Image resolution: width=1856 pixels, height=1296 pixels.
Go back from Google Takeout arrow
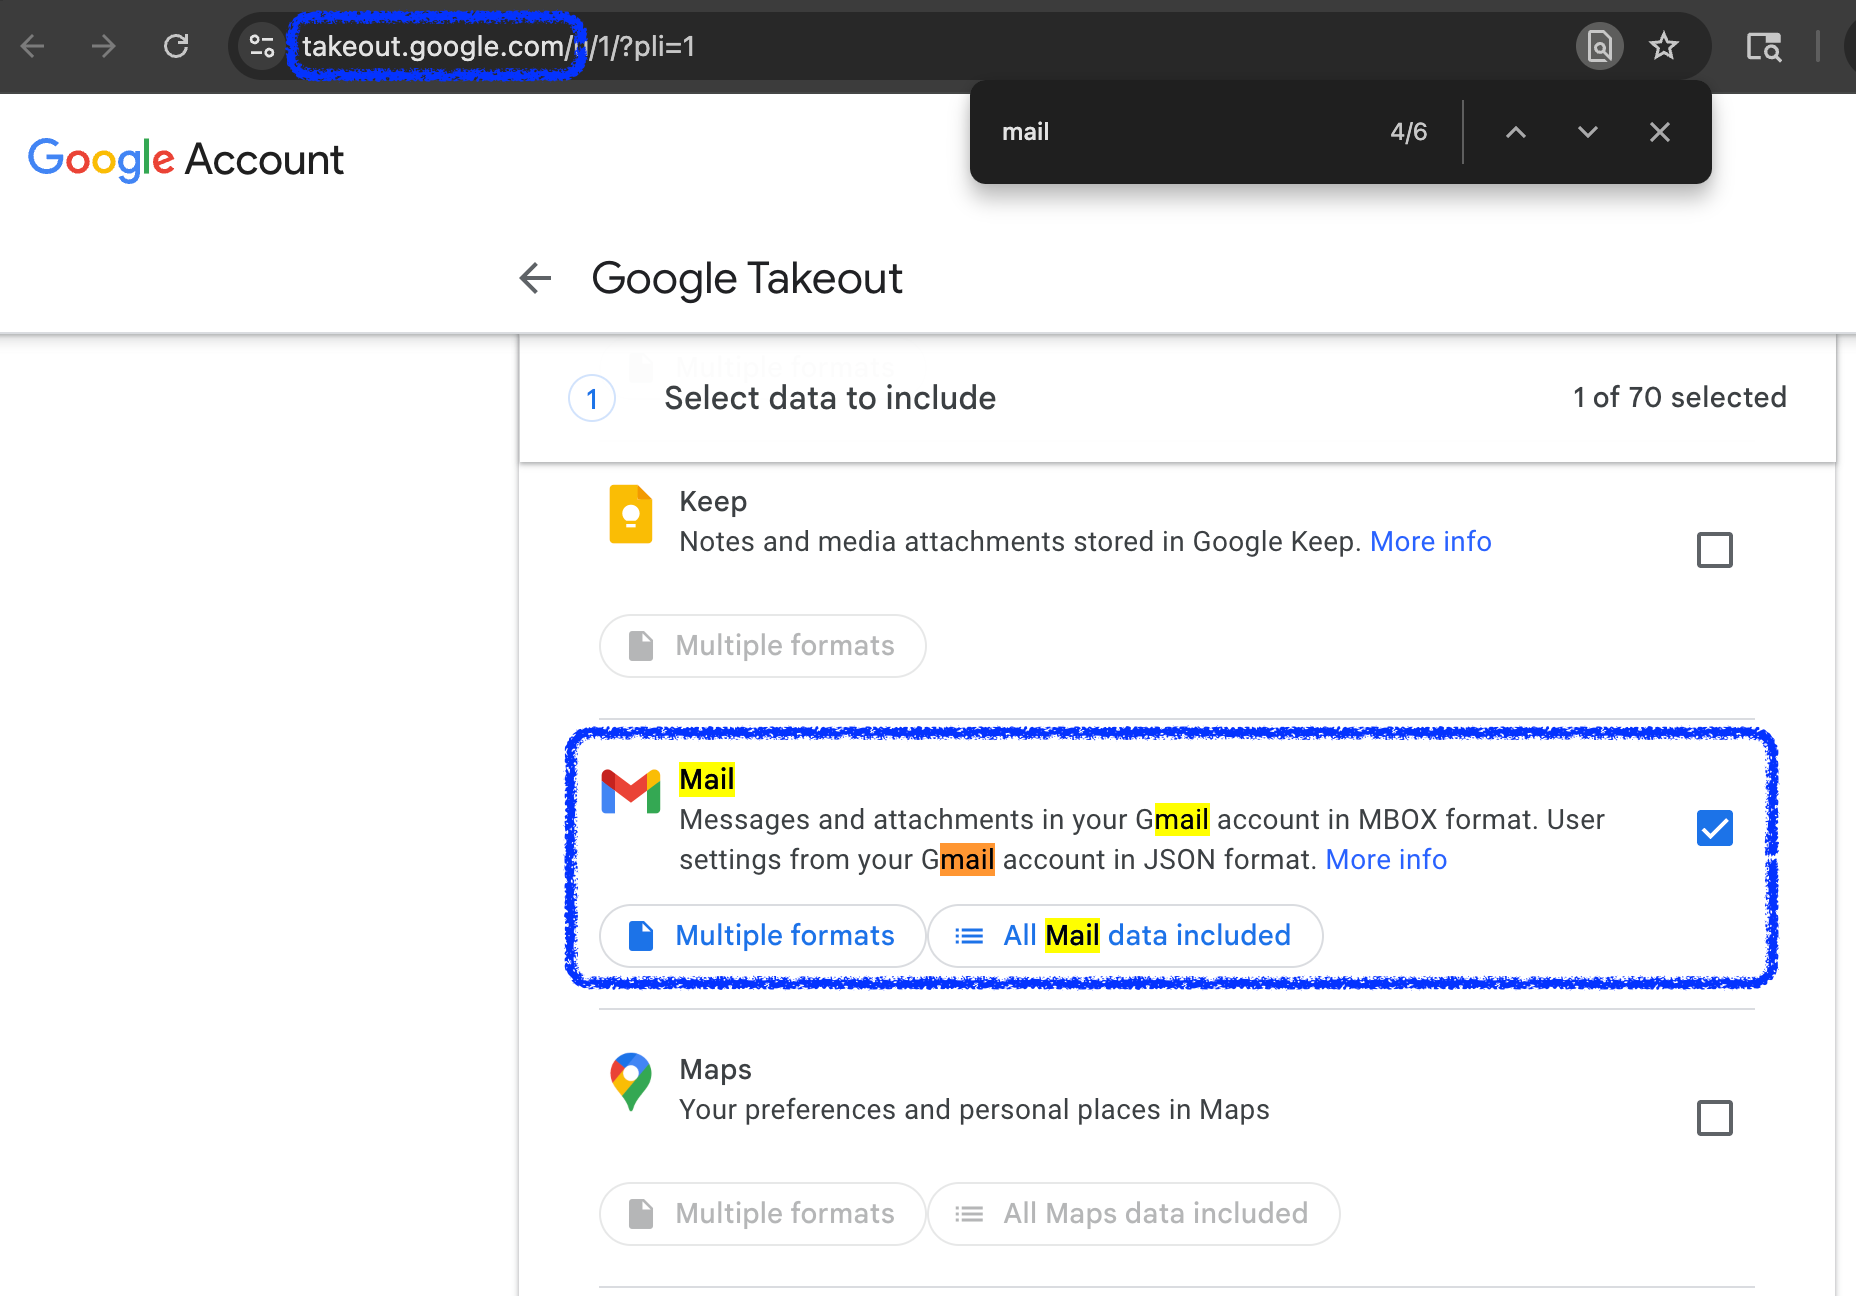[x=536, y=278]
